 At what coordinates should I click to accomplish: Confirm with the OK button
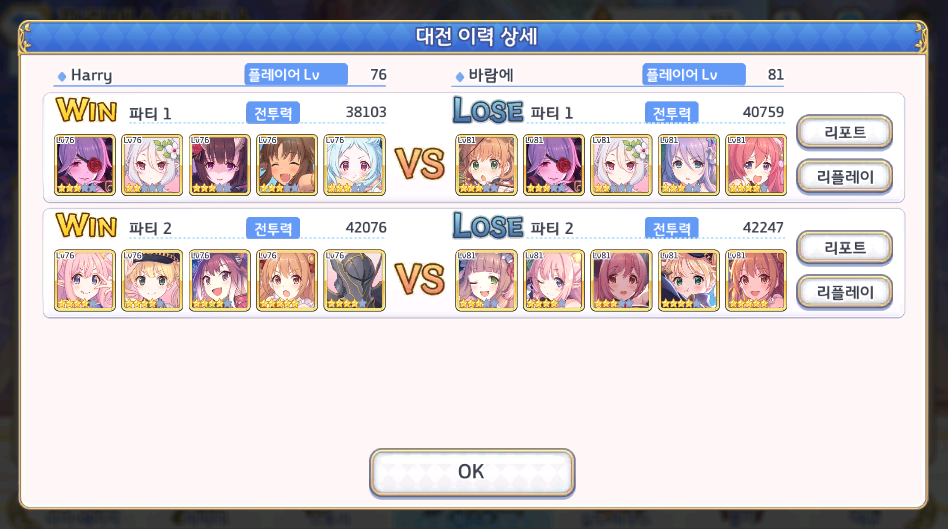pos(472,472)
